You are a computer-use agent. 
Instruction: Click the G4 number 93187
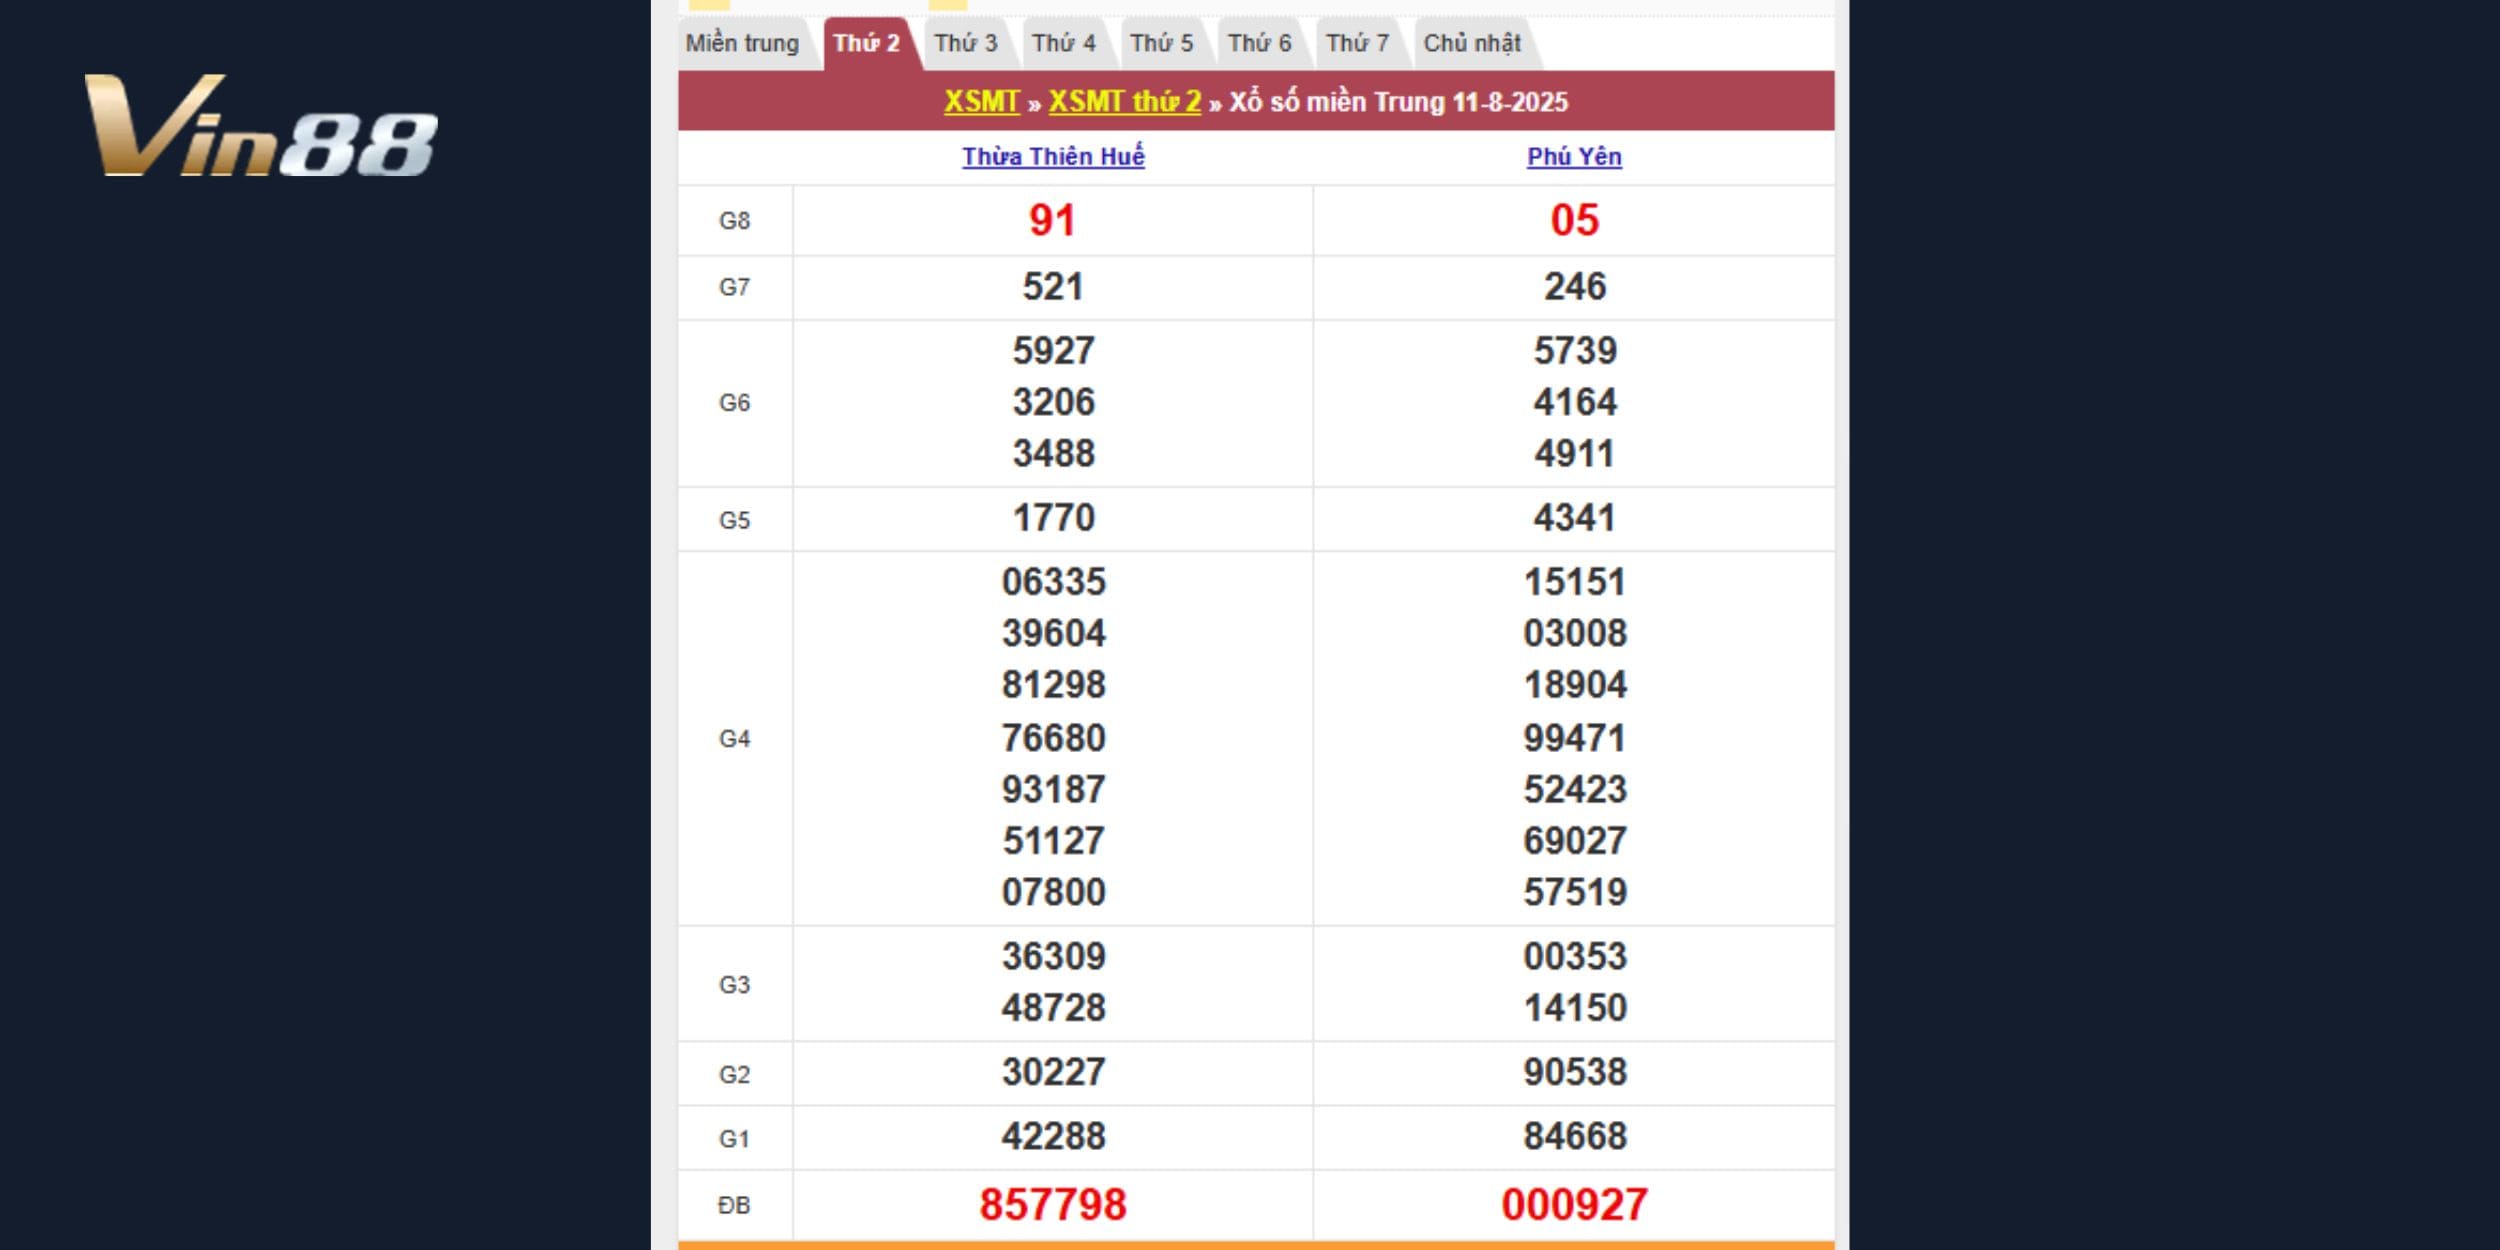point(1053,790)
